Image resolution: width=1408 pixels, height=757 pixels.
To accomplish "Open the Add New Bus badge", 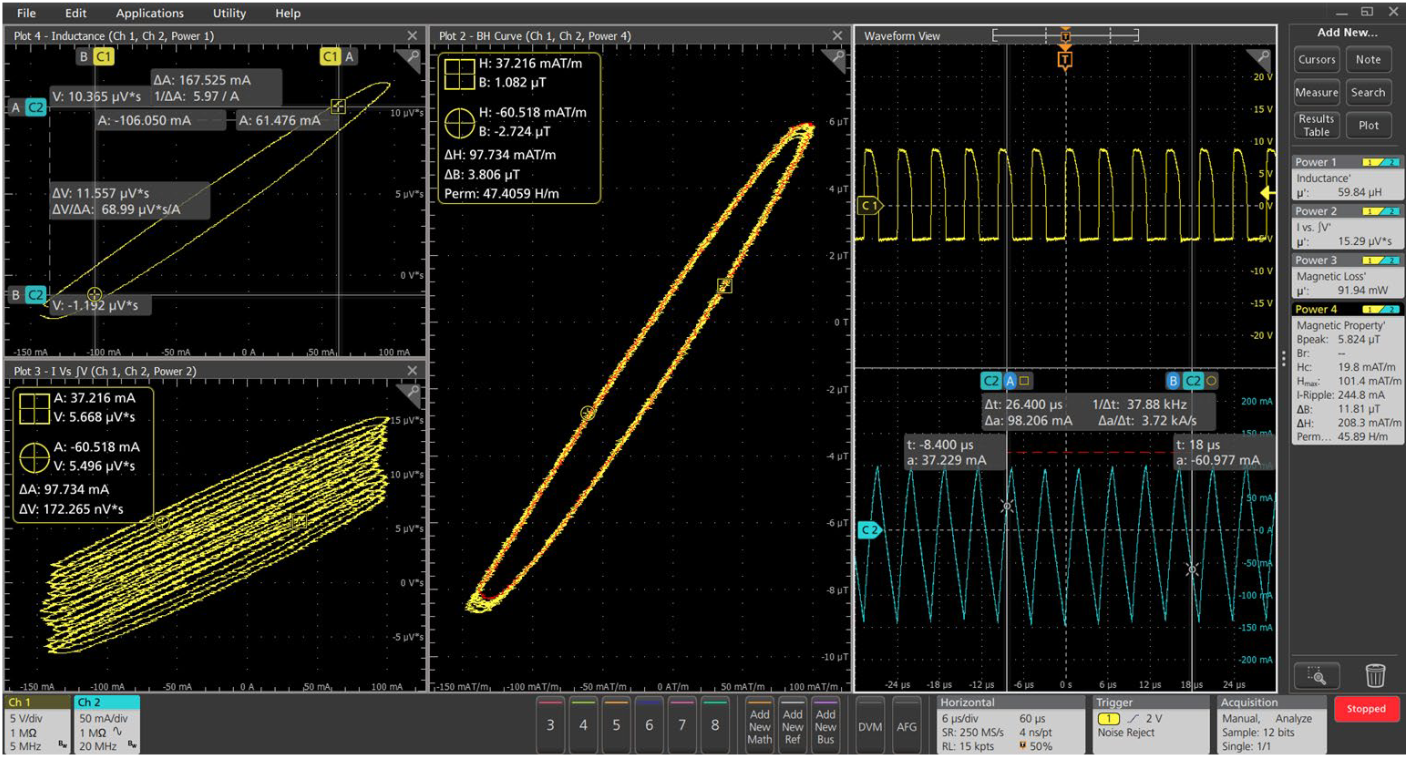I will 826,725.
